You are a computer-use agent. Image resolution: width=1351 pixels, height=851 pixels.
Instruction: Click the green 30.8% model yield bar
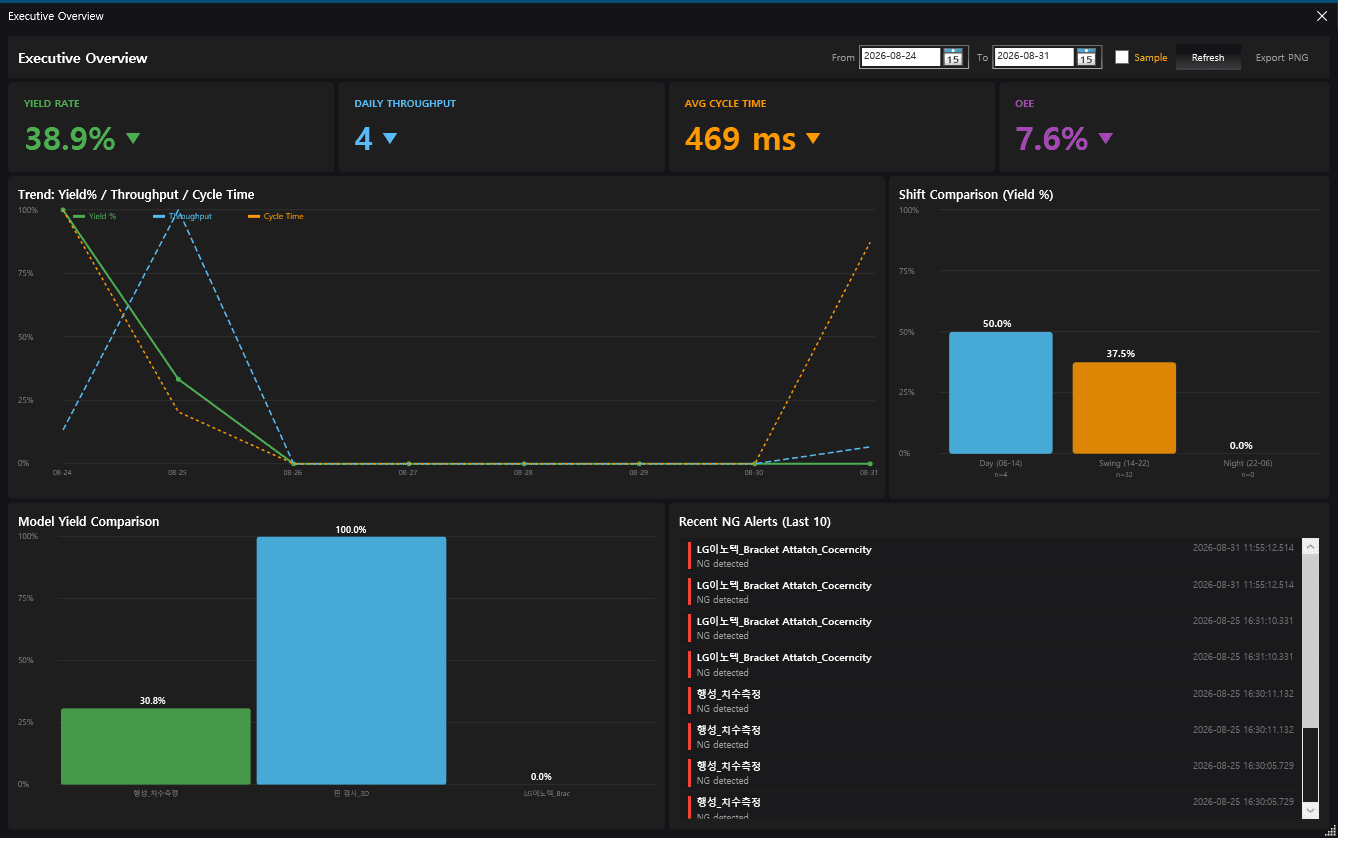click(156, 746)
